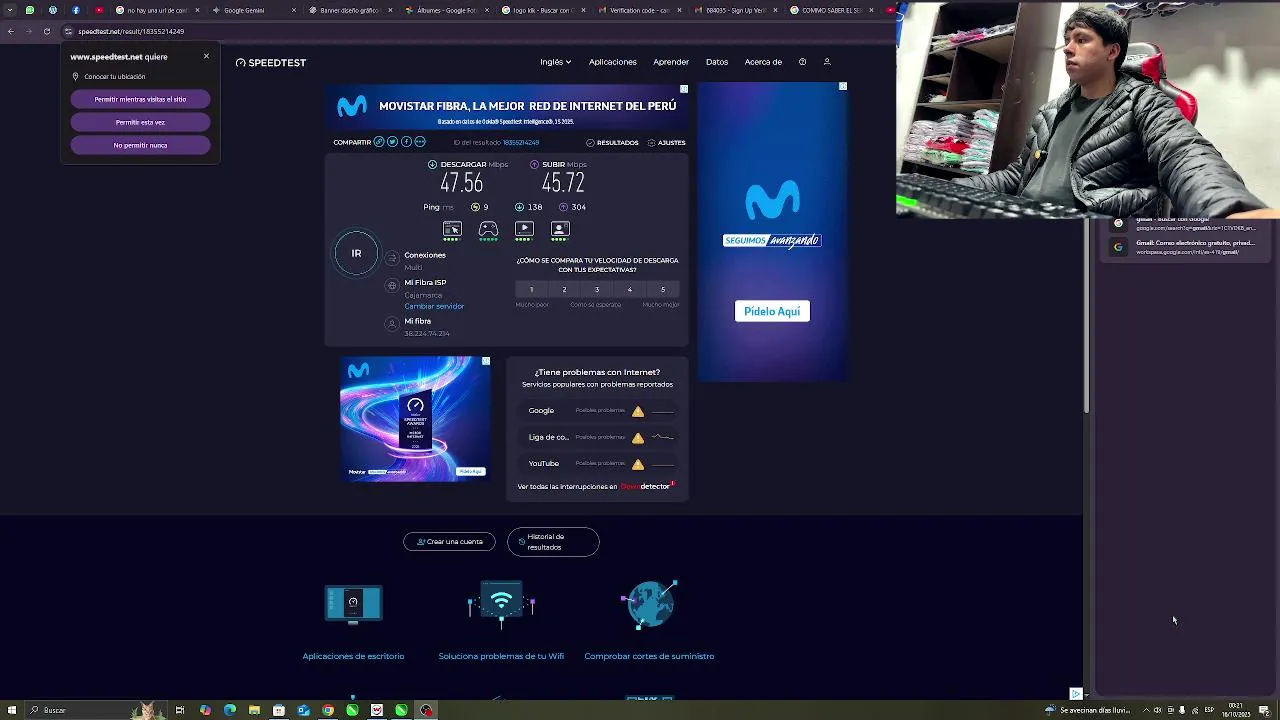Start test with the IR button

click(356, 253)
